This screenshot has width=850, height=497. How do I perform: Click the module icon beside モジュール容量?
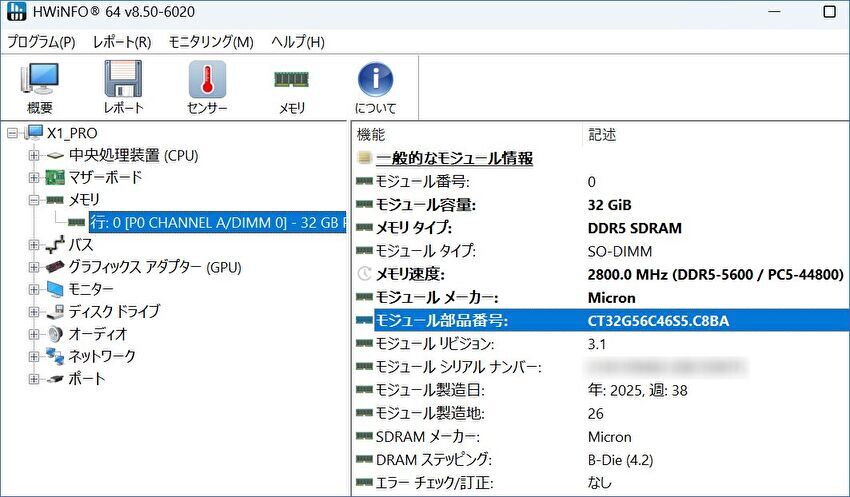364,204
